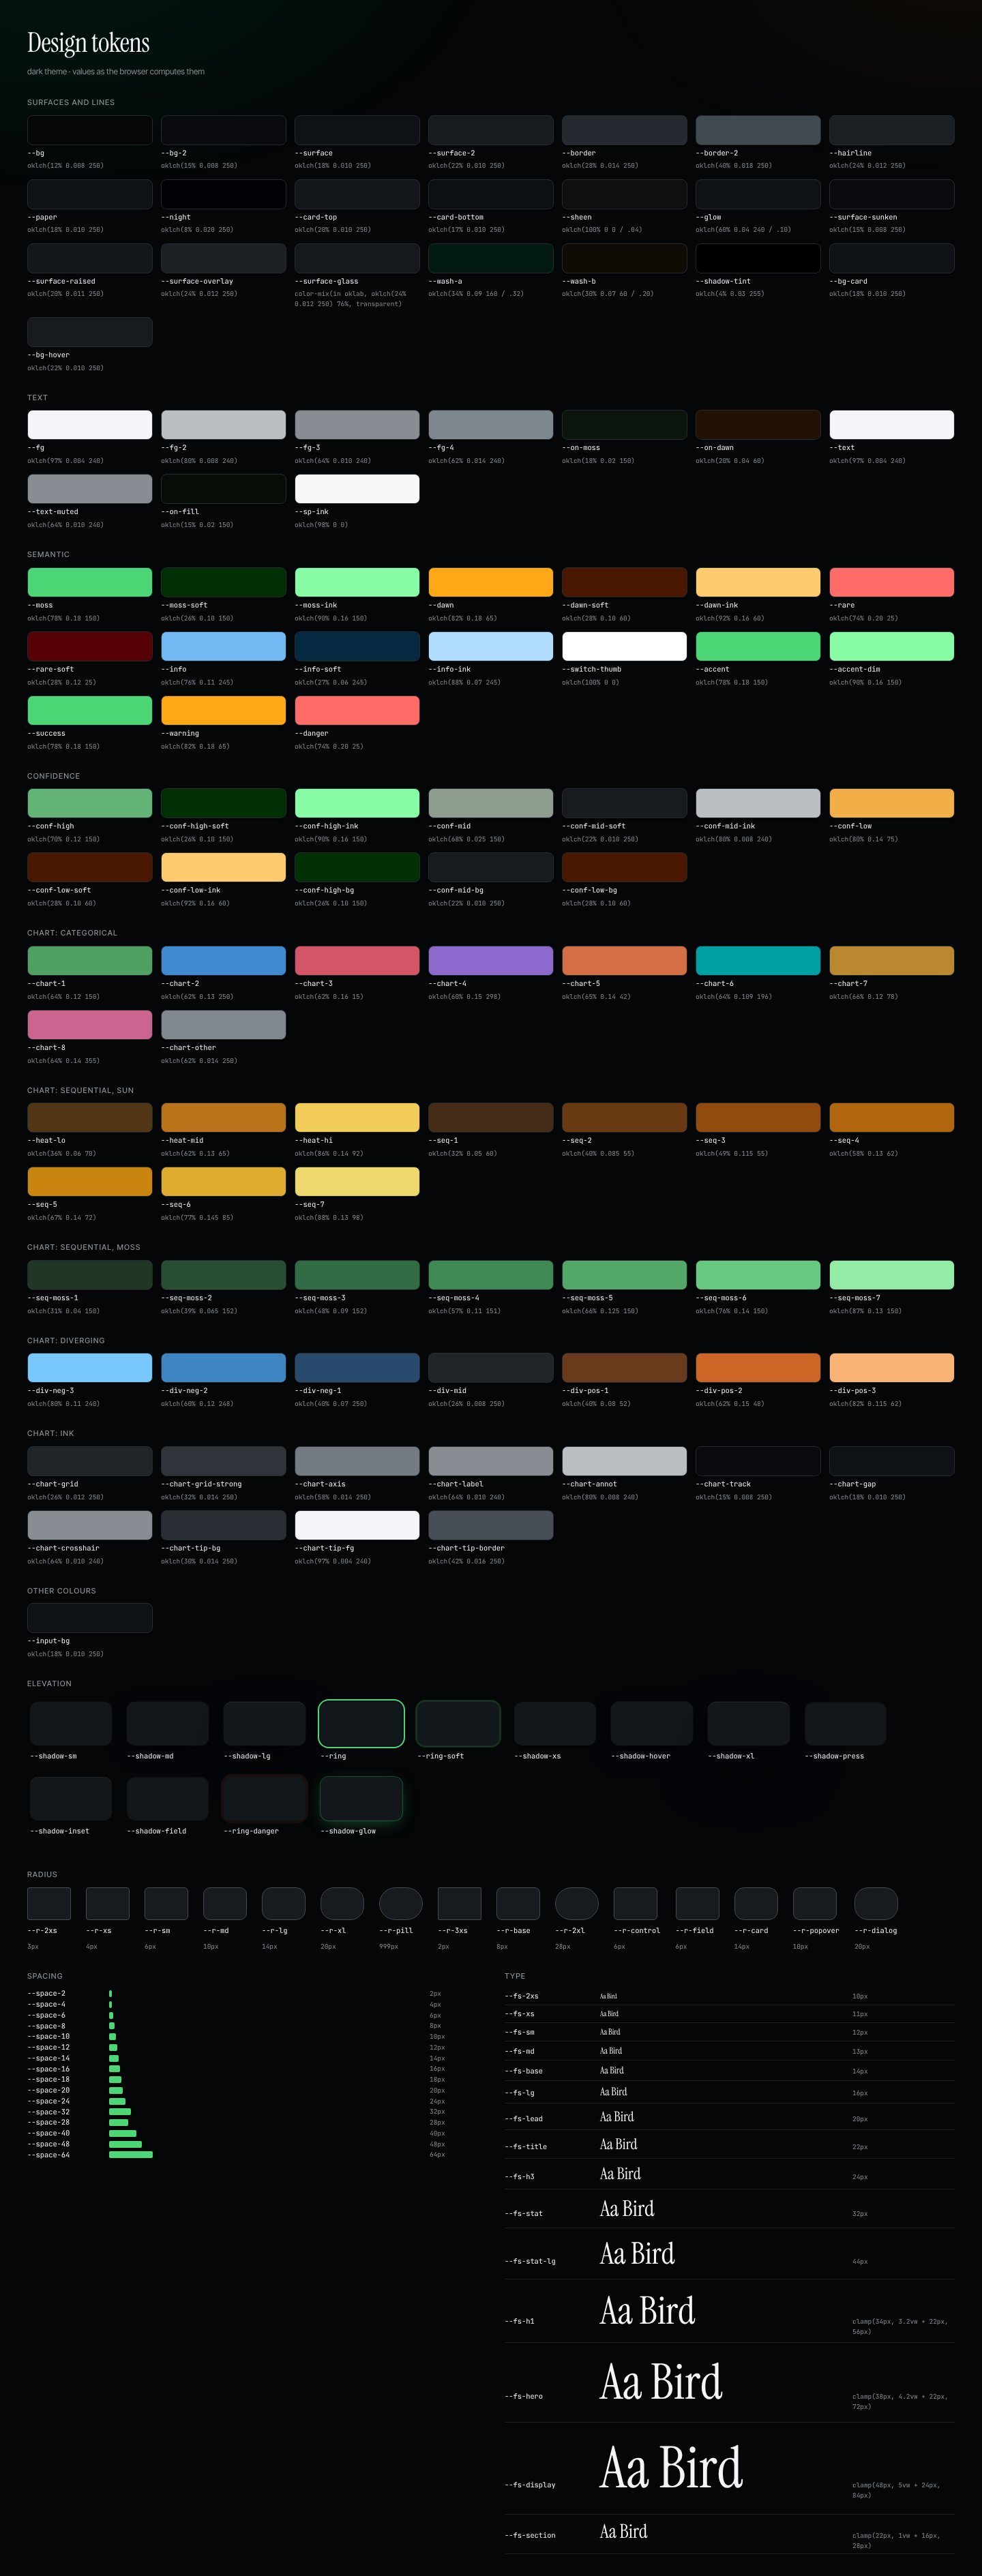Click the "--fs-section" token label
This screenshot has height=2576, width=982.
[x=530, y=2535]
